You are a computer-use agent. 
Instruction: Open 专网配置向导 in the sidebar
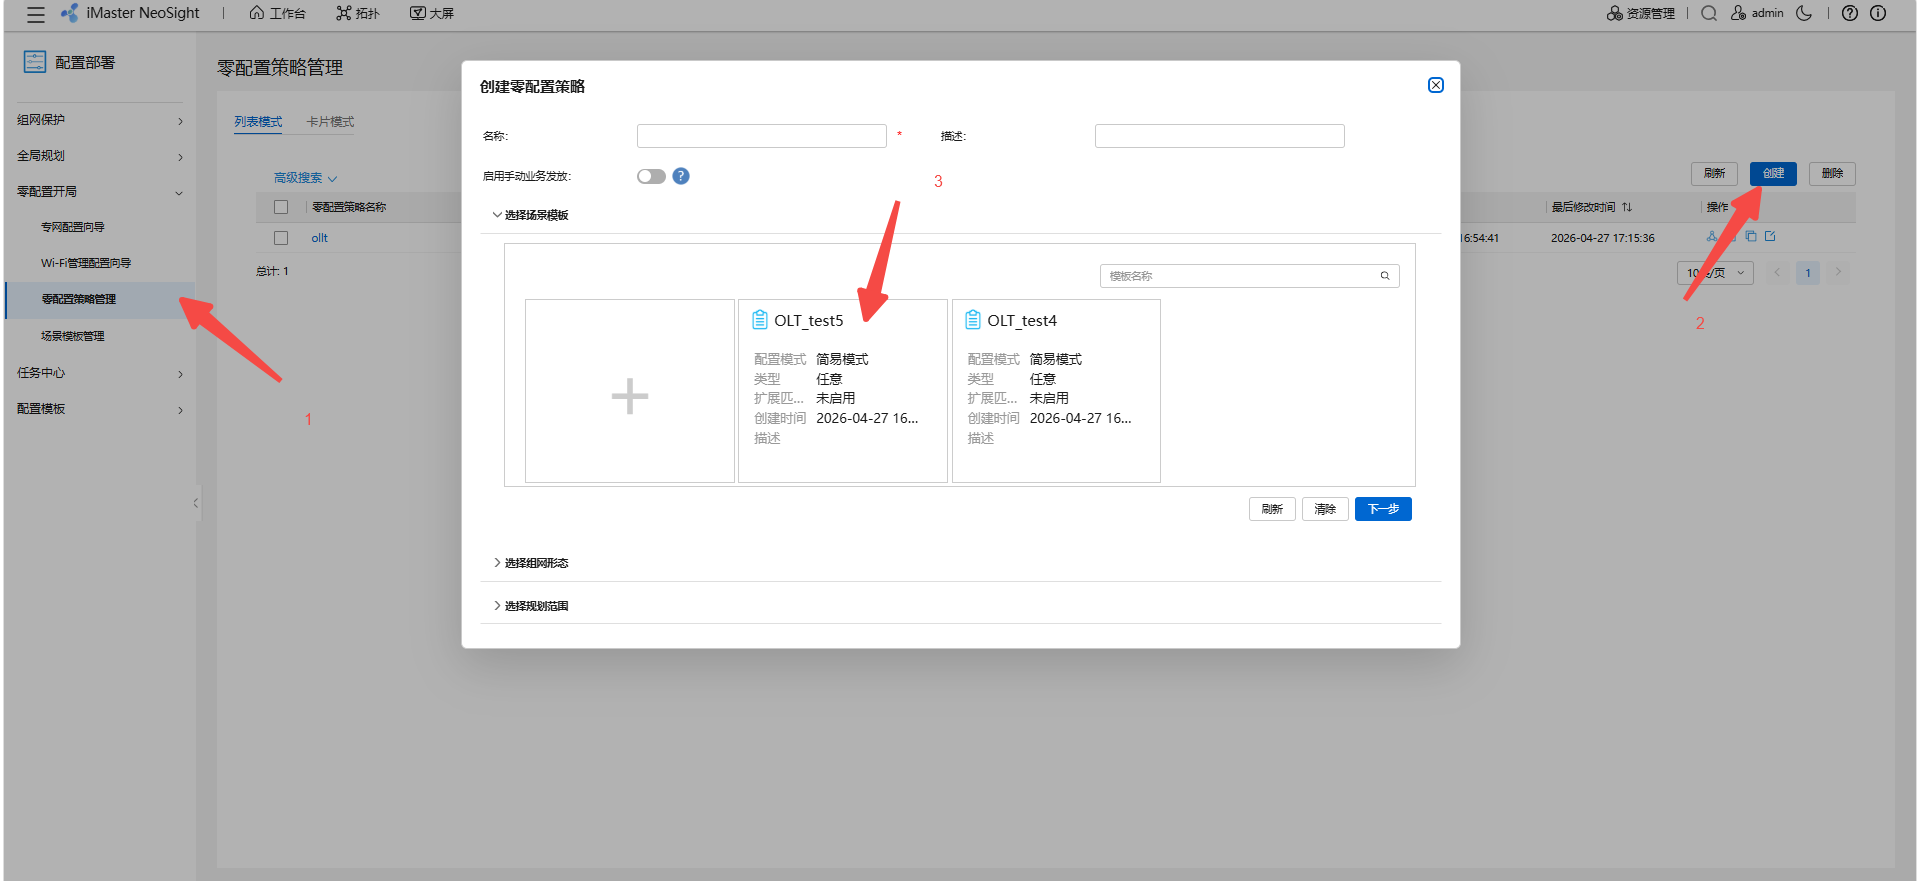click(x=73, y=227)
